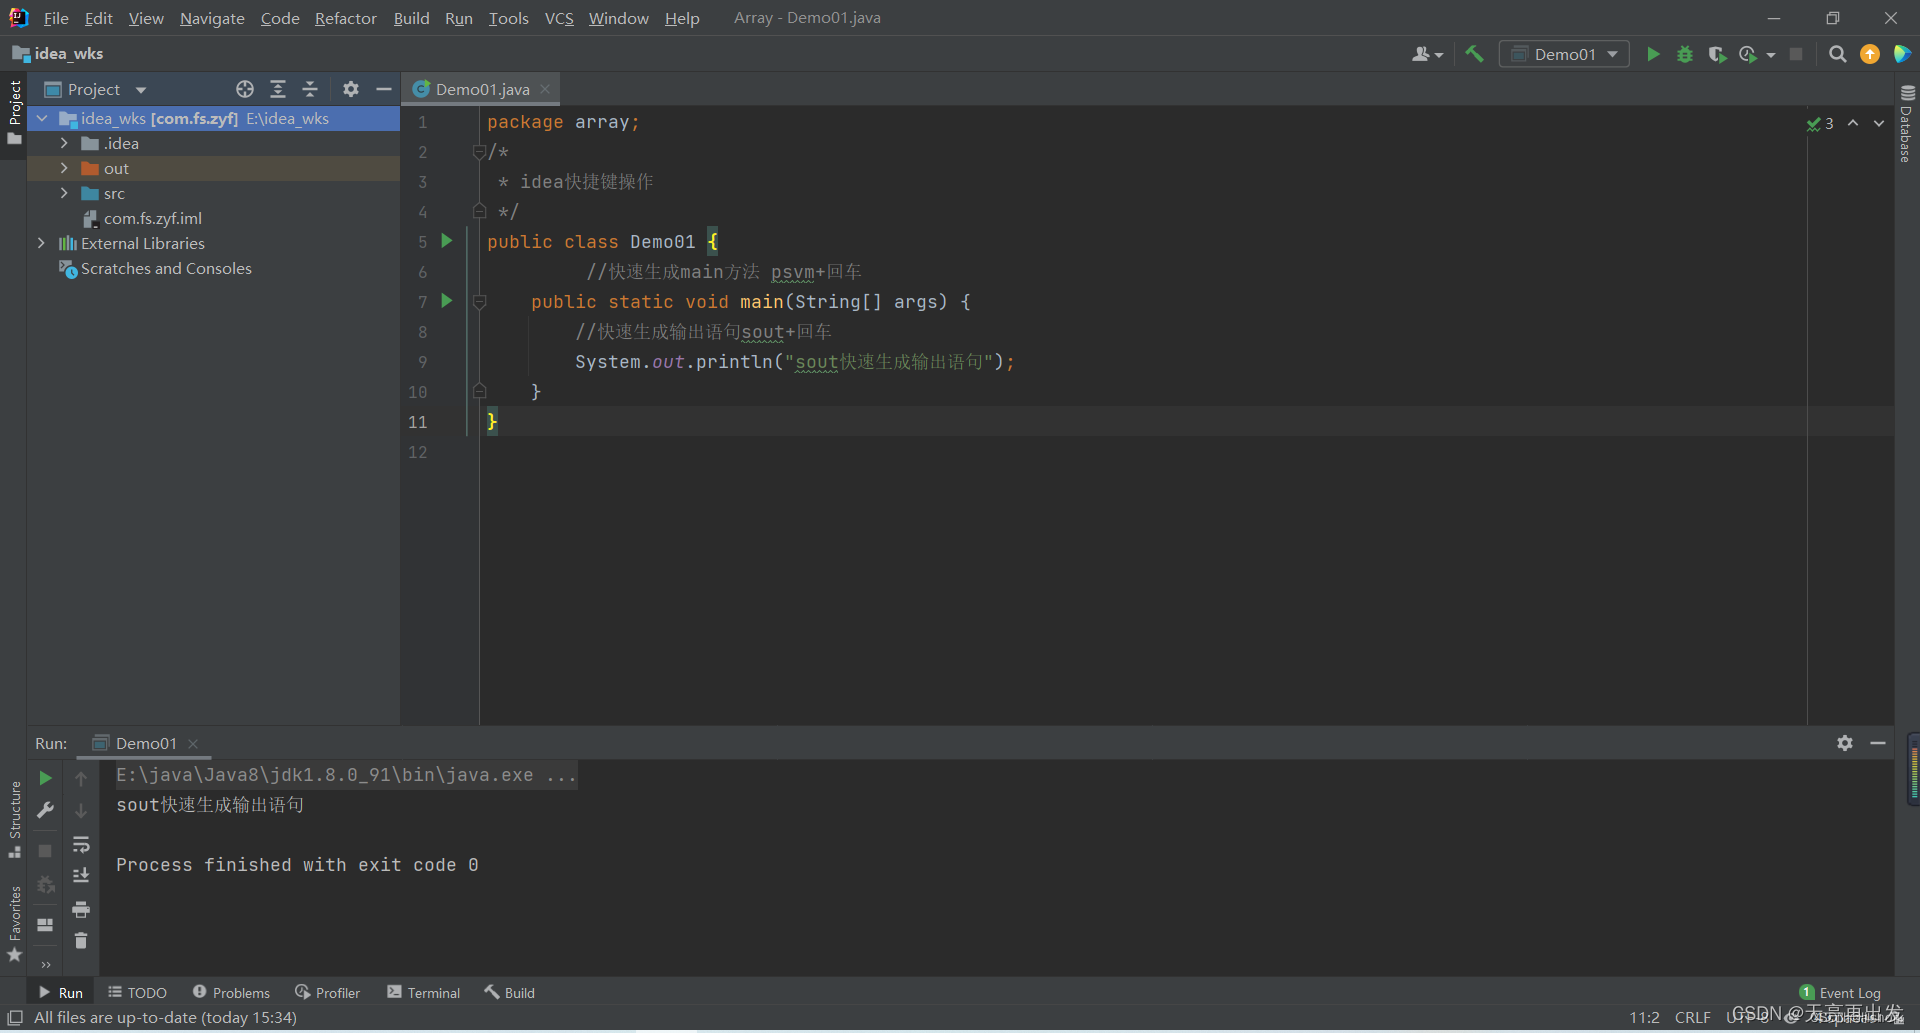Image resolution: width=1920 pixels, height=1033 pixels.
Task: Select opened file target icon in Project panel
Action: click(x=245, y=89)
